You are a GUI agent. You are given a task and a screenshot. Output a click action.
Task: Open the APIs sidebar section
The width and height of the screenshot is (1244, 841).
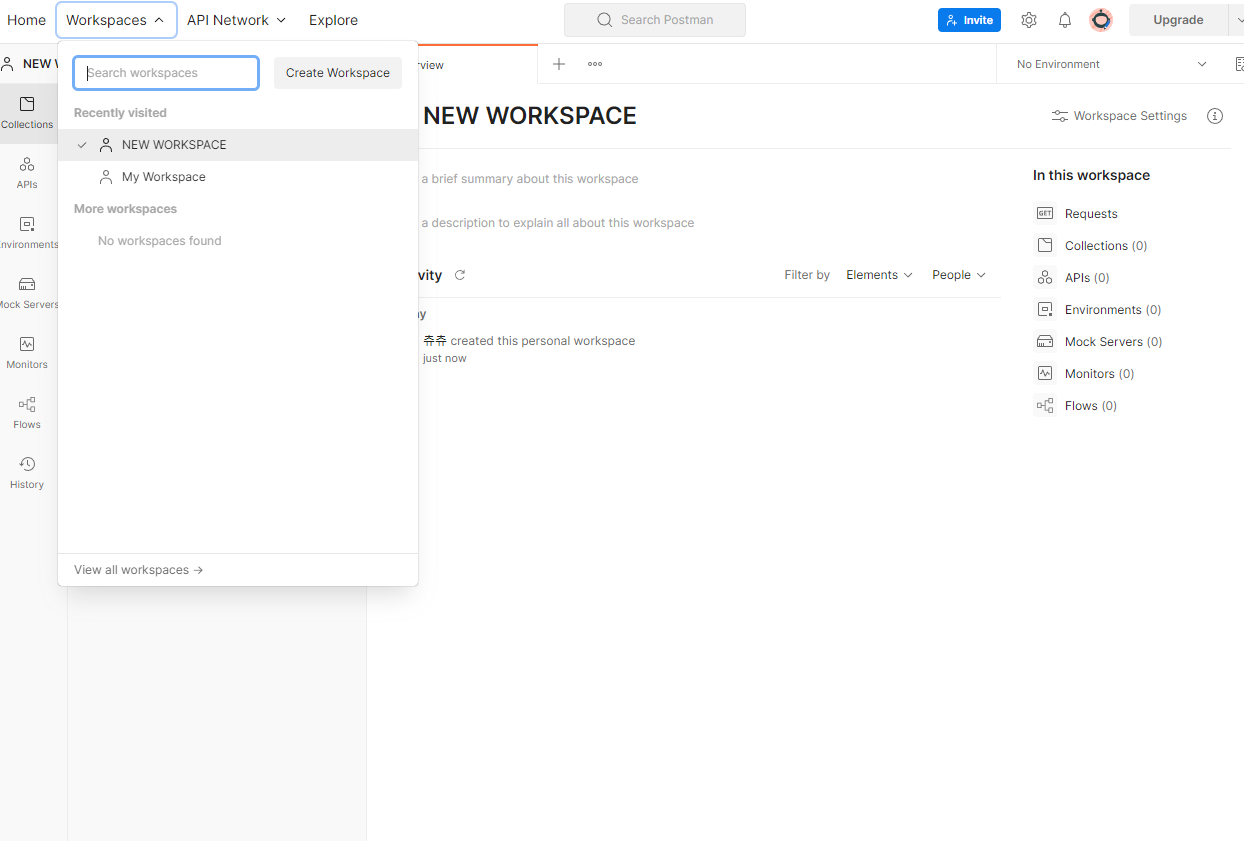tap(27, 172)
